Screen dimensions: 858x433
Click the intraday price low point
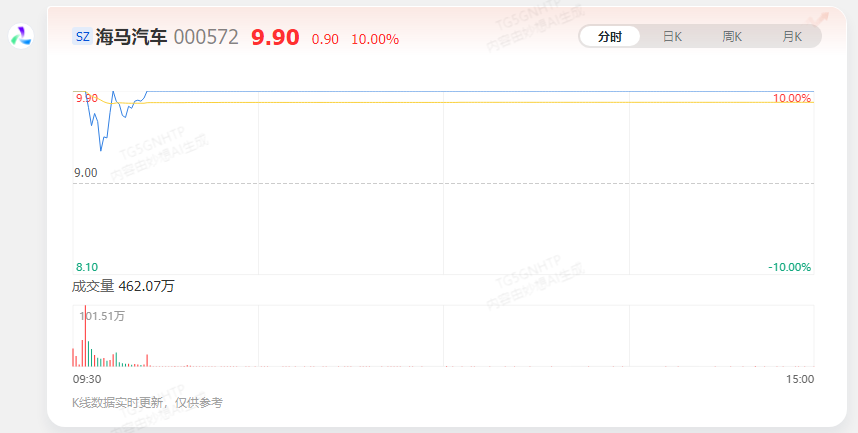pos(101,150)
